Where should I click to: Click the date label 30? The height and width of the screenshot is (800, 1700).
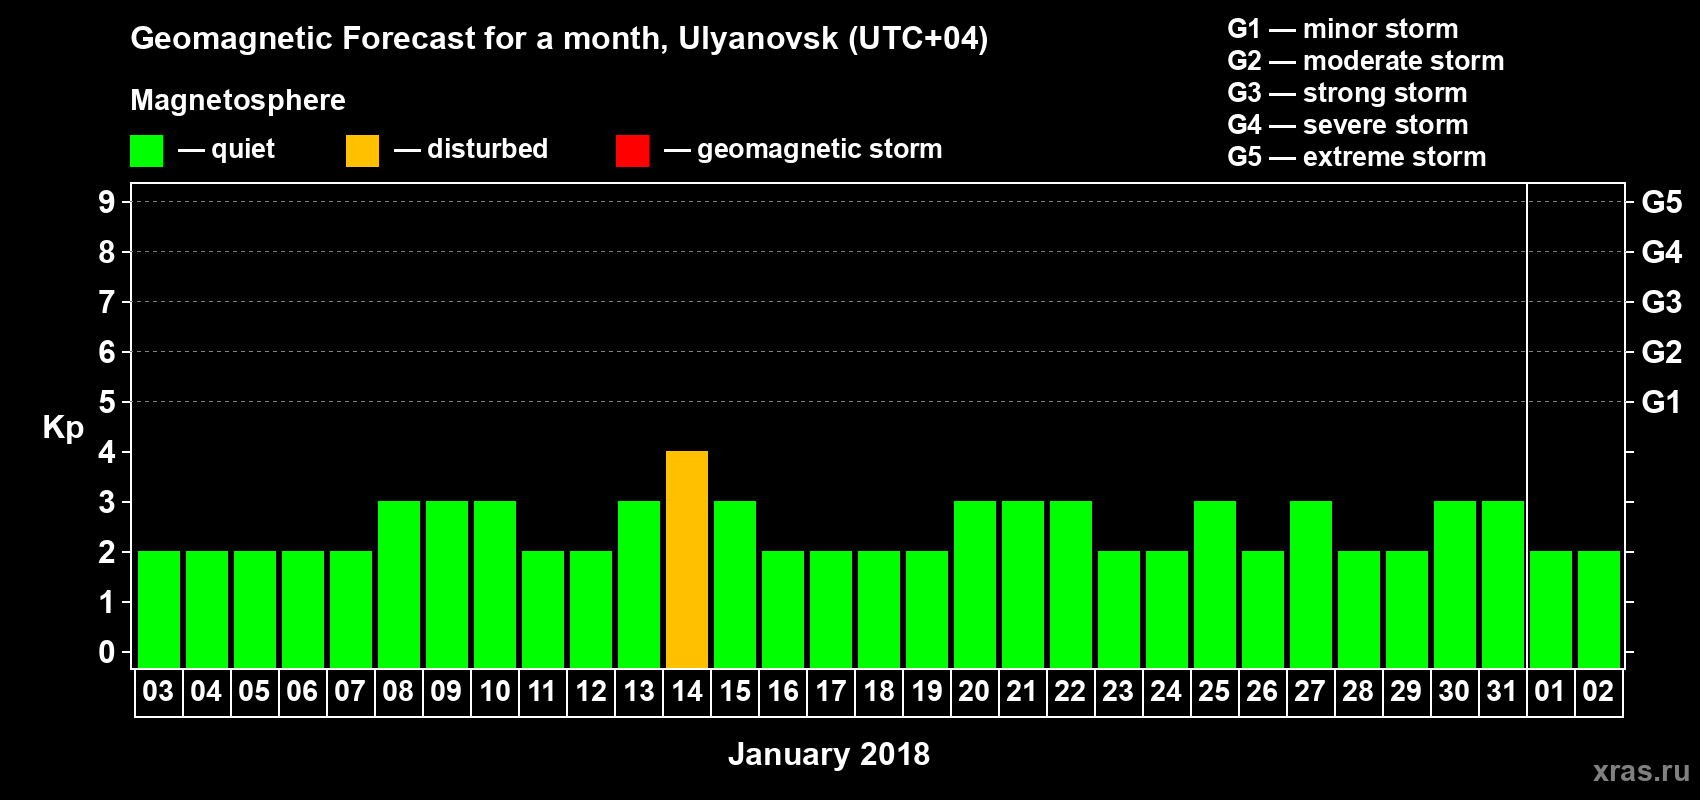pyautogui.click(x=1454, y=691)
